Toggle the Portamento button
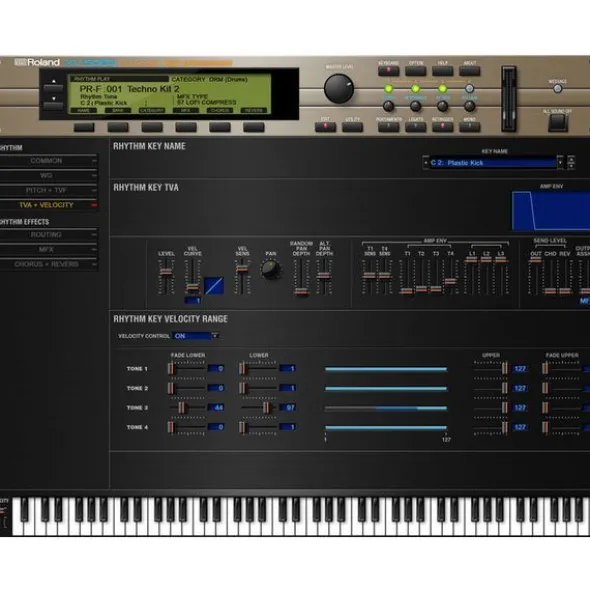The height and width of the screenshot is (591, 590). [388, 127]
